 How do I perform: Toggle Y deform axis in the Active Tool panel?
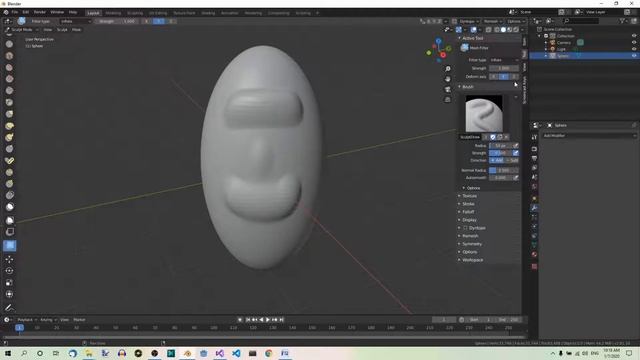point(504,77)
